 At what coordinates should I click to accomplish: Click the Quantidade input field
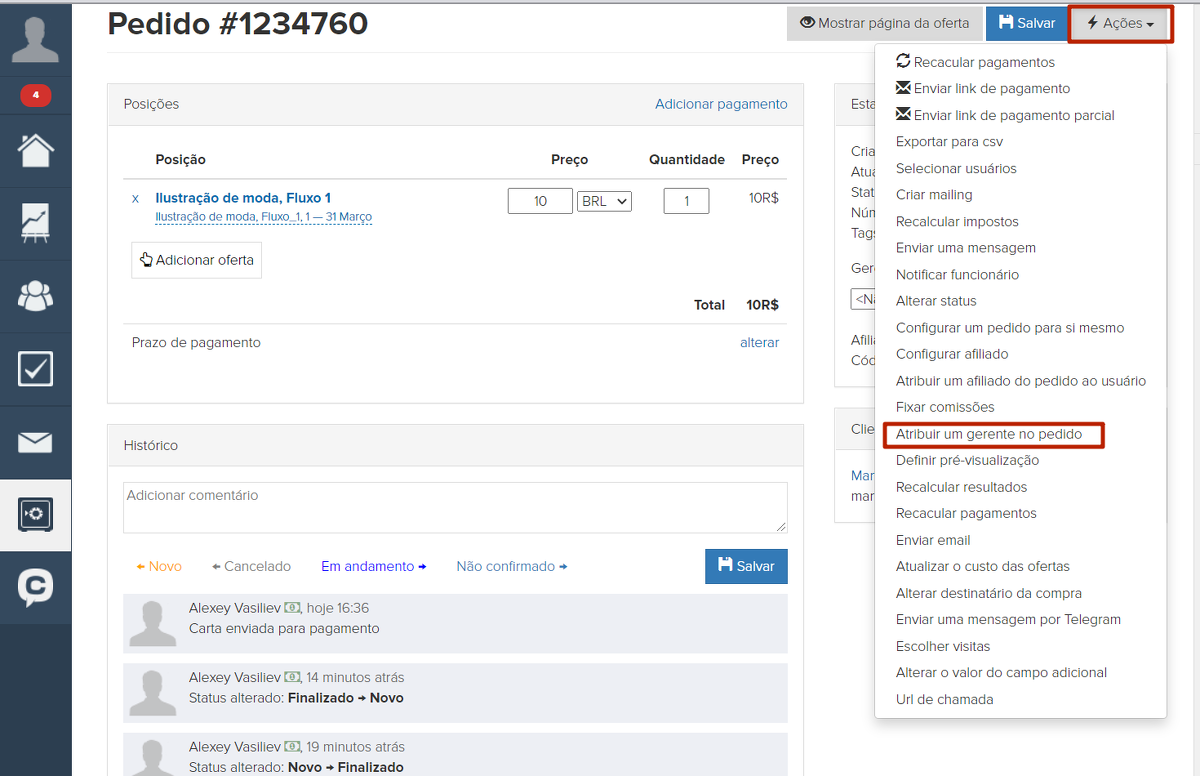(686, 201)
